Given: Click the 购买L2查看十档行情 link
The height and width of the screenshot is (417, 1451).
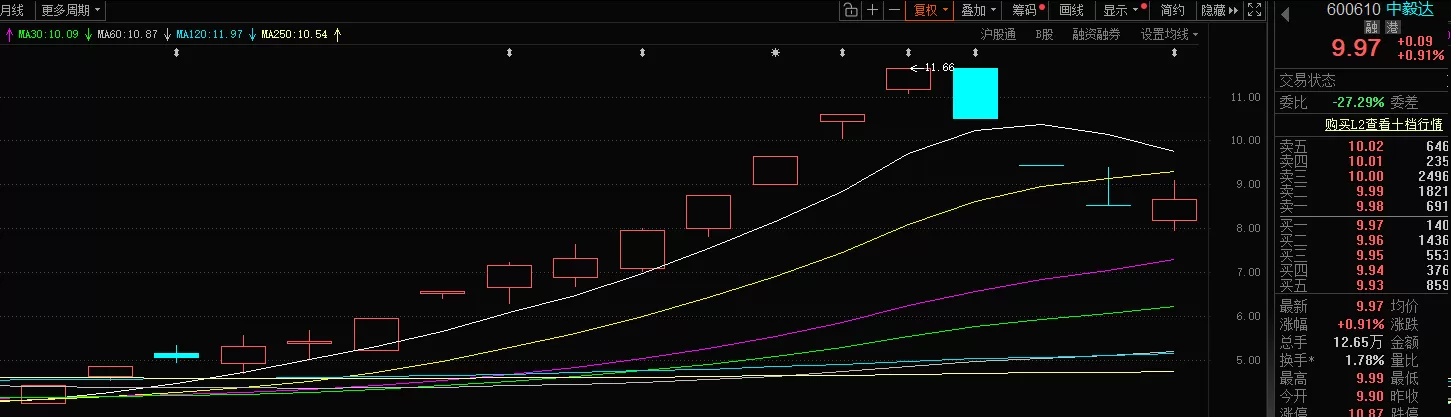Looking at the screenshot, I should [1383, 124].
